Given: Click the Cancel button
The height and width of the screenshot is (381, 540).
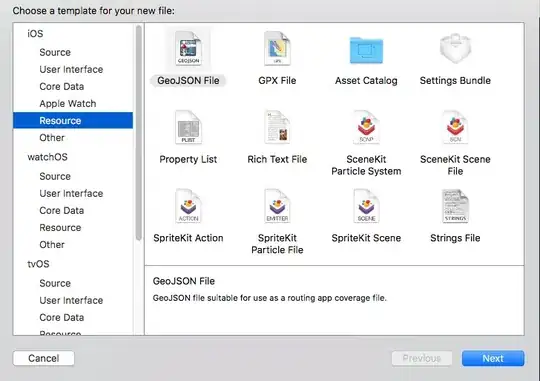Looking at the screenshot, I should 43,358.
